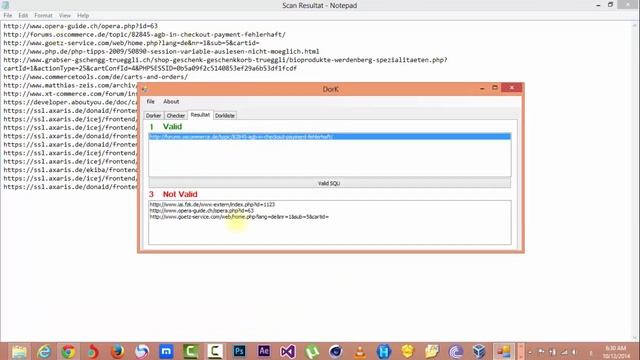Select the opera-guide.ch URL in Not Valid list
Image resolution: width=640 pixels, height=360 pixels.
[202, 211]
